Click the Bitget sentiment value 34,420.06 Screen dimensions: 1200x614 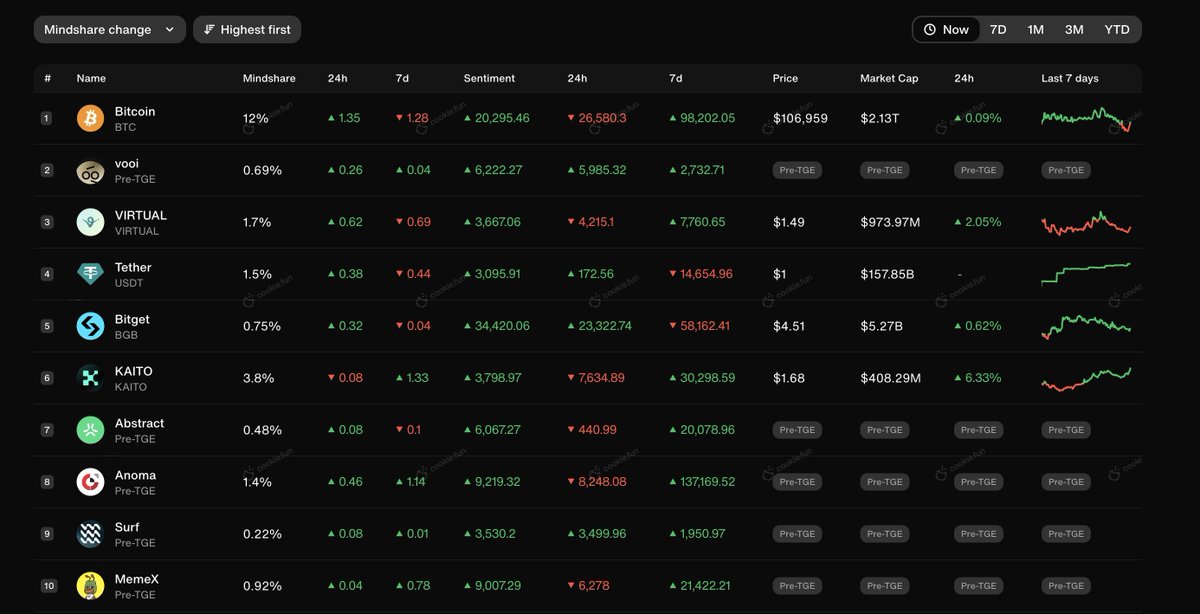click(496, 326)
